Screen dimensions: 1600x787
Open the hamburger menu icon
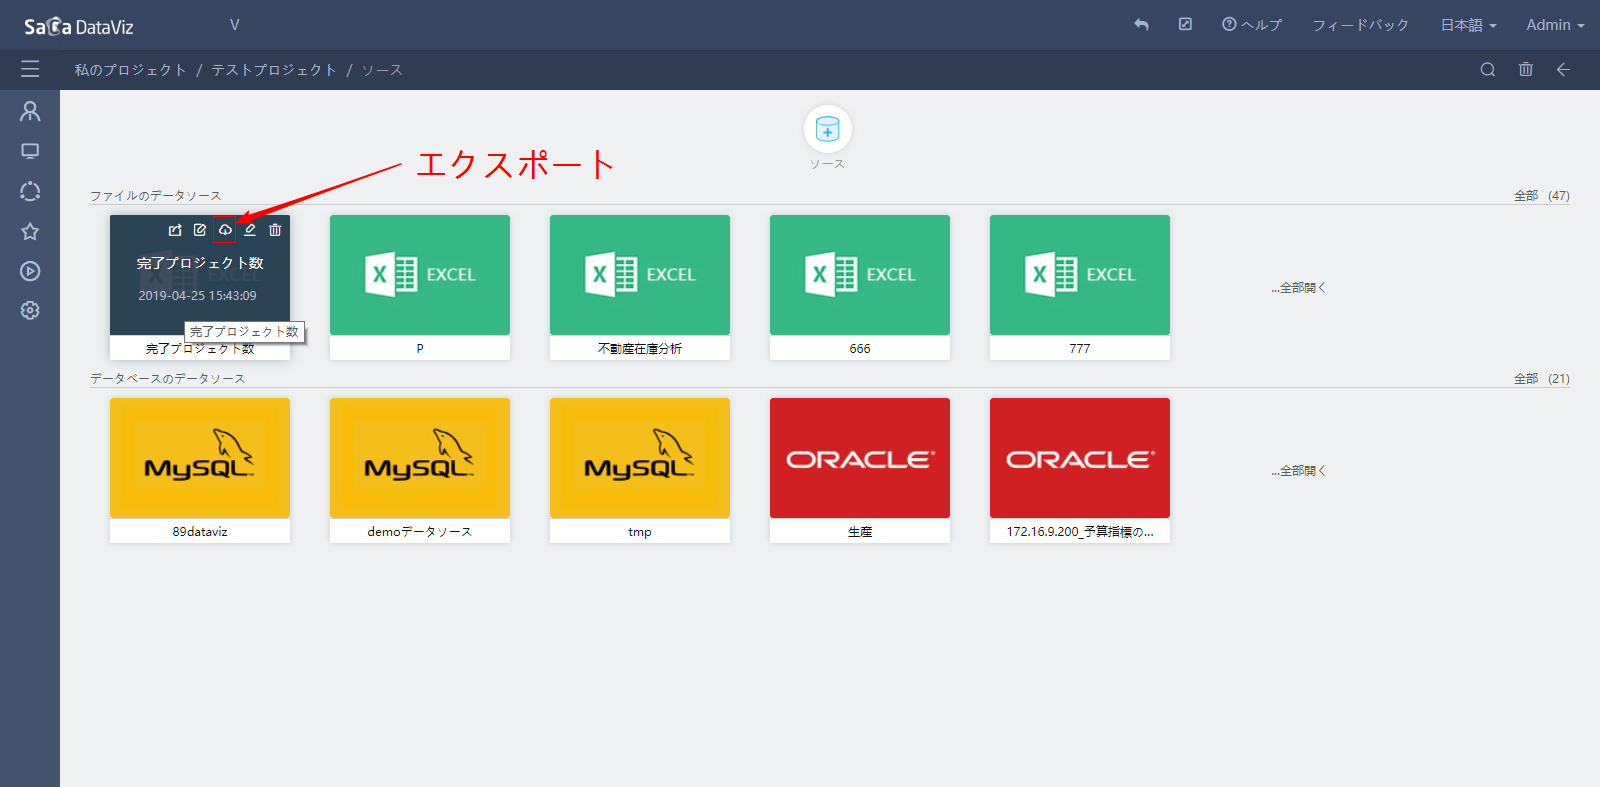coord(30,69)
